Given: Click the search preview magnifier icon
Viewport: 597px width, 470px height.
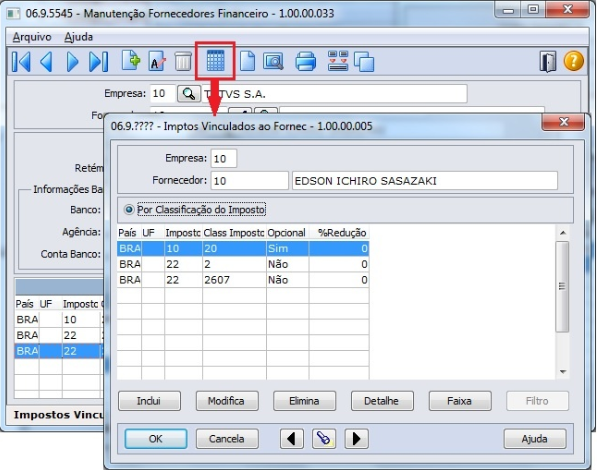Looking at the screenshot, I should pyautogui.click(x=273, y=61).
